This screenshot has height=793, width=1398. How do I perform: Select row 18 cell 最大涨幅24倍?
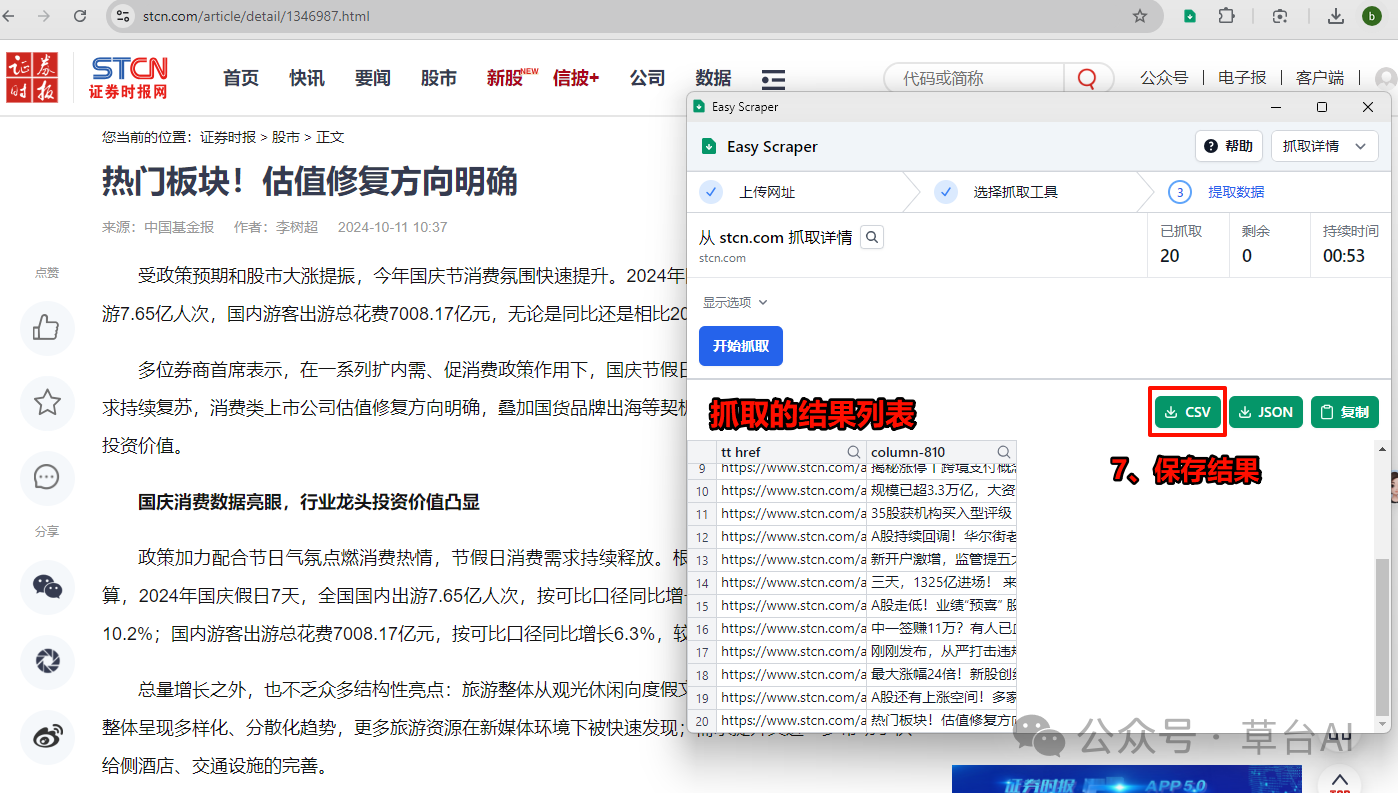[x=941, y=675]
